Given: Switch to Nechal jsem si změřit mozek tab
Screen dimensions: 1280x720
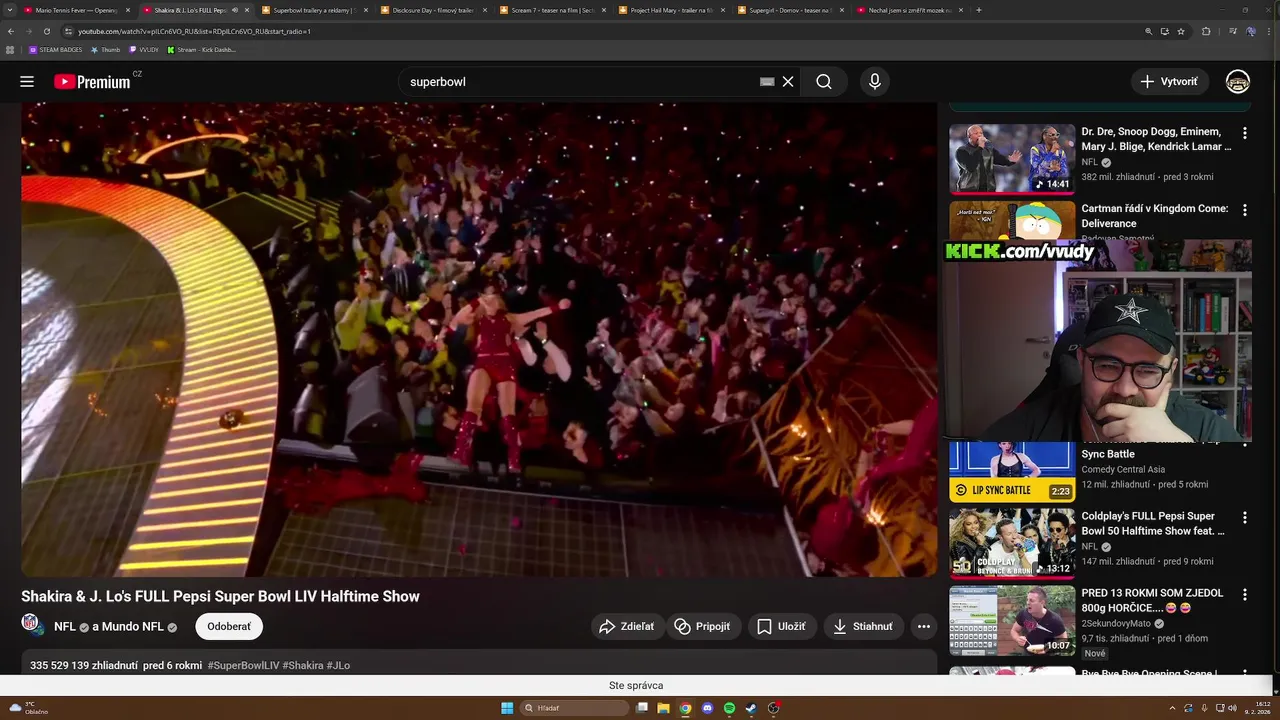Looking at the screenshot, I should point(908,10).
